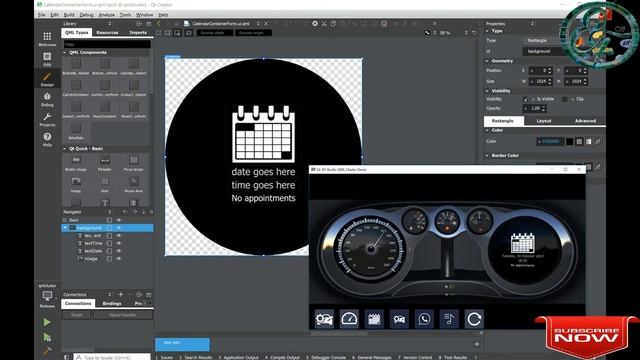This screenshot has height=360, width=640.
Task: Enable the Clip checkbox
Action: tap(565, 99)
